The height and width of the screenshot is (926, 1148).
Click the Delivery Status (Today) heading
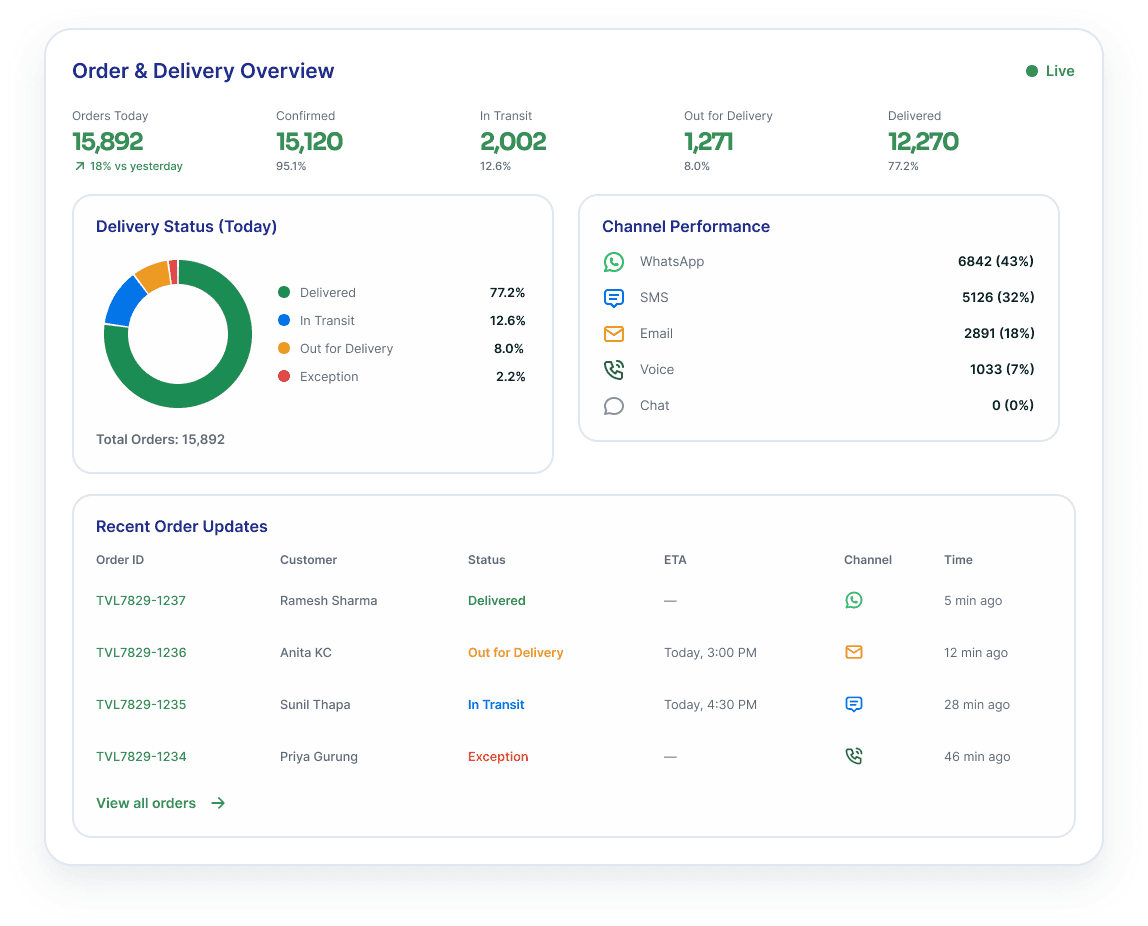click(186, 226)
